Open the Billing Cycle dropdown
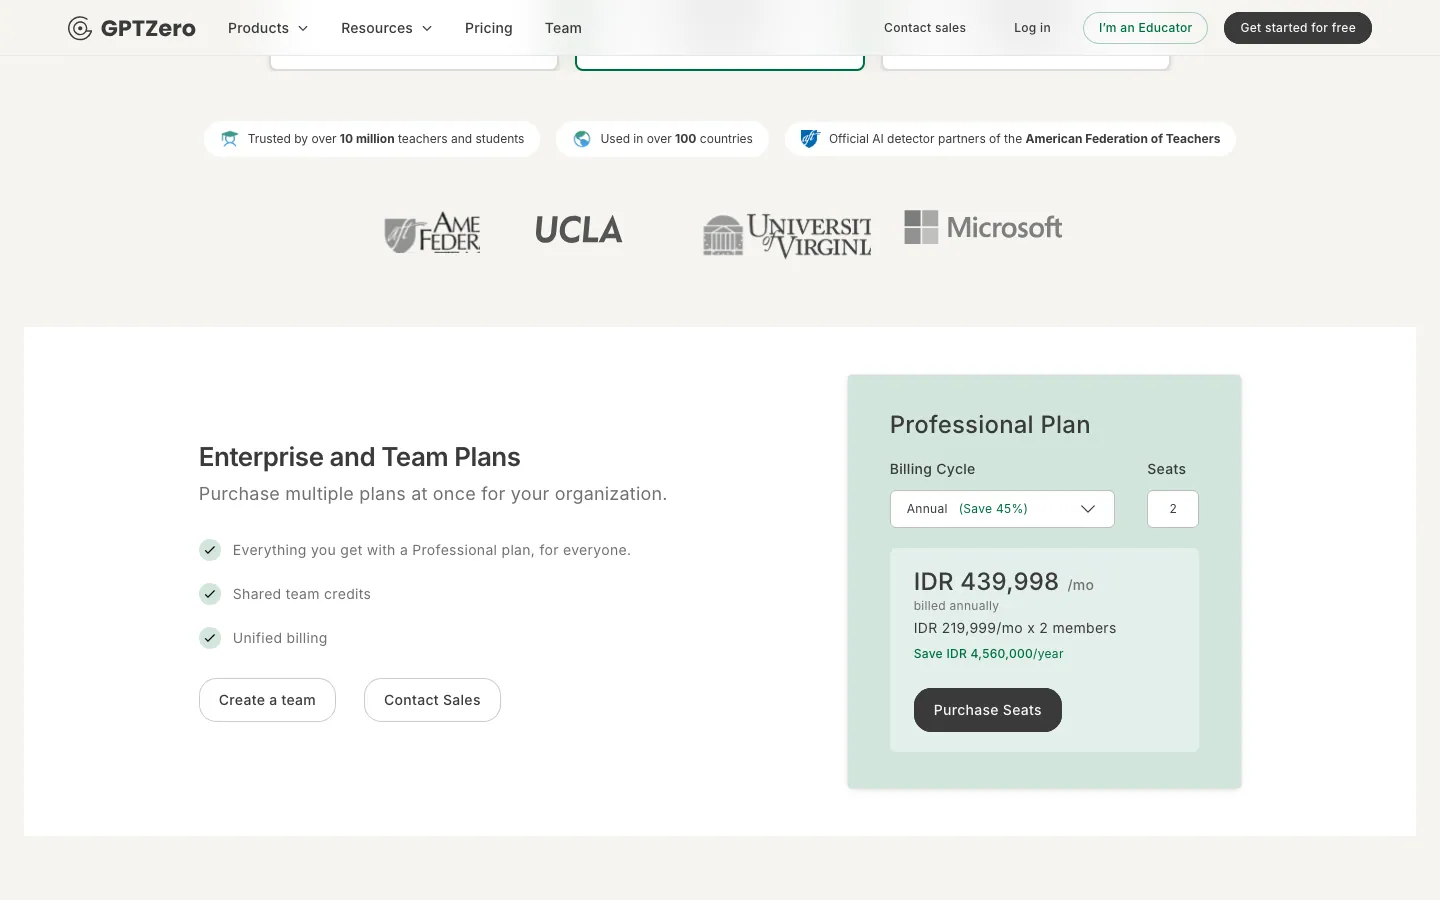This screenshot has height=900, width=1440. click(1002, 509)
